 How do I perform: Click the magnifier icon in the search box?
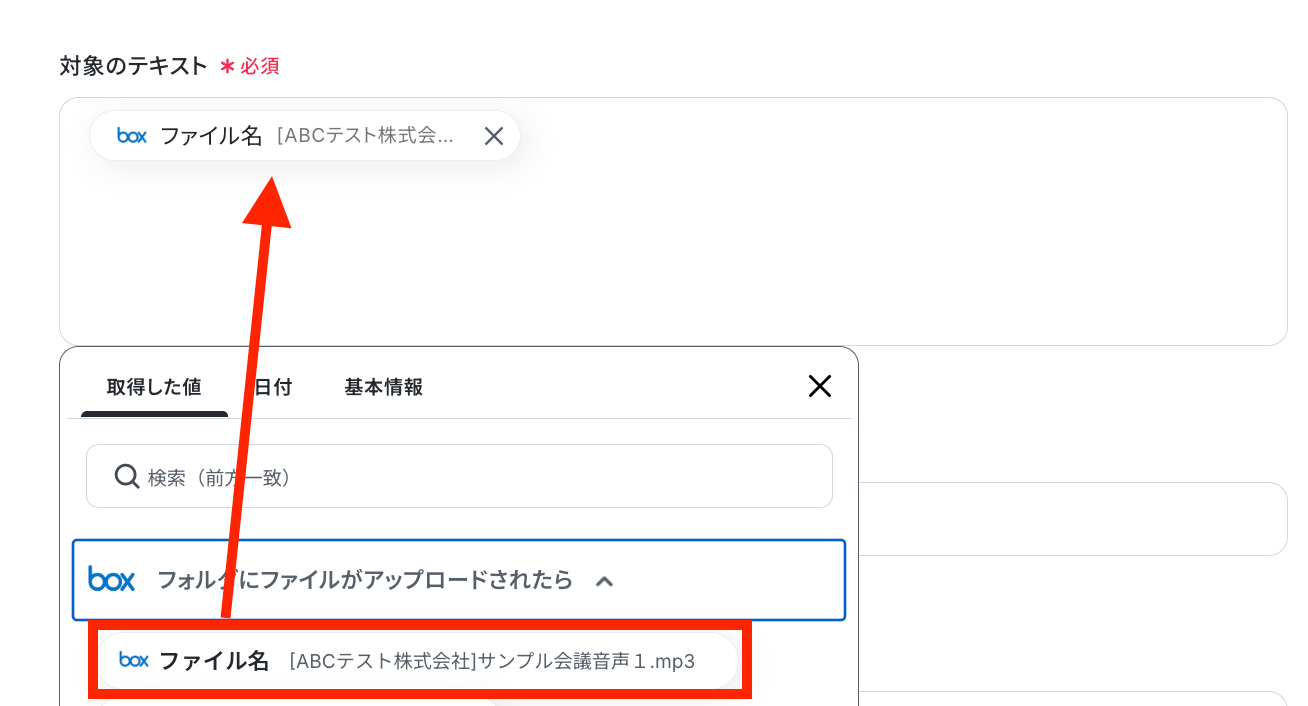pyautogui.click(x=127, y=476)
